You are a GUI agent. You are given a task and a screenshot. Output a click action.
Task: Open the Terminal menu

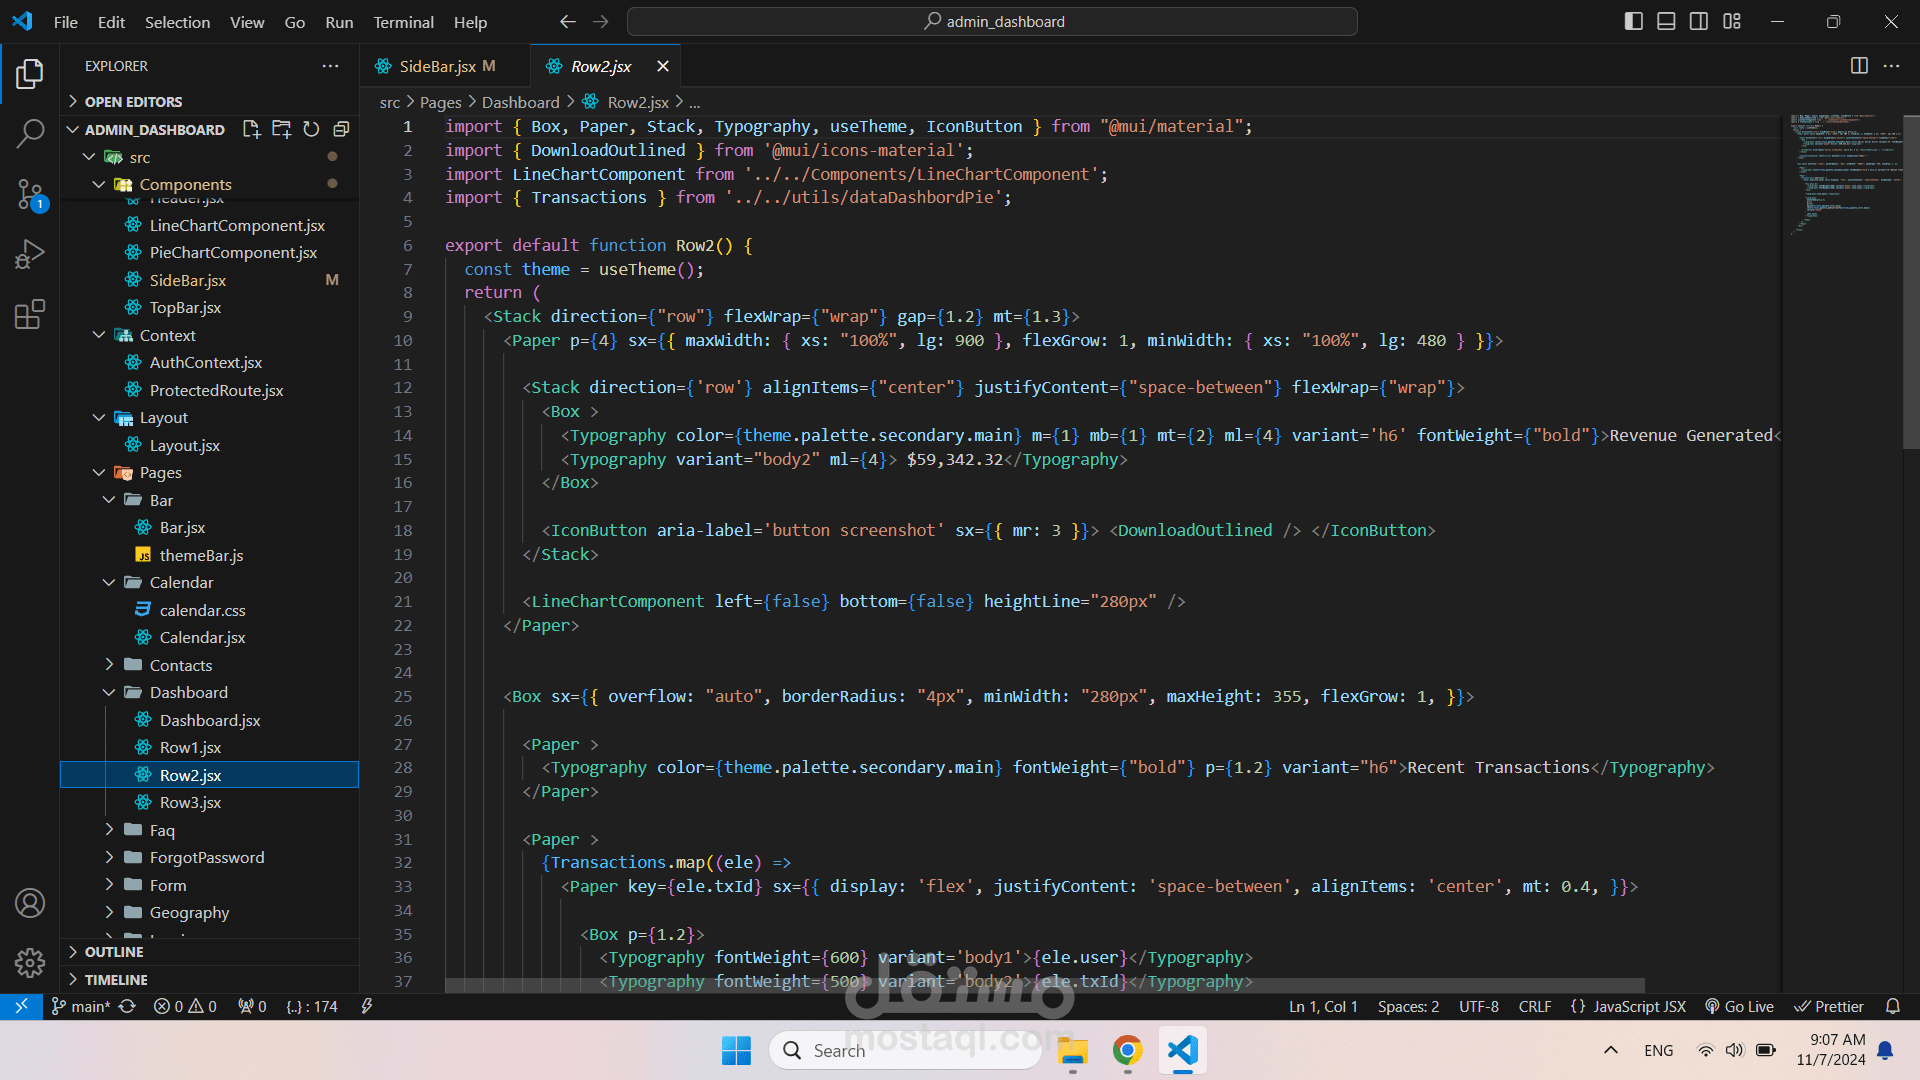pyautogui.click(x=403, y=22)
